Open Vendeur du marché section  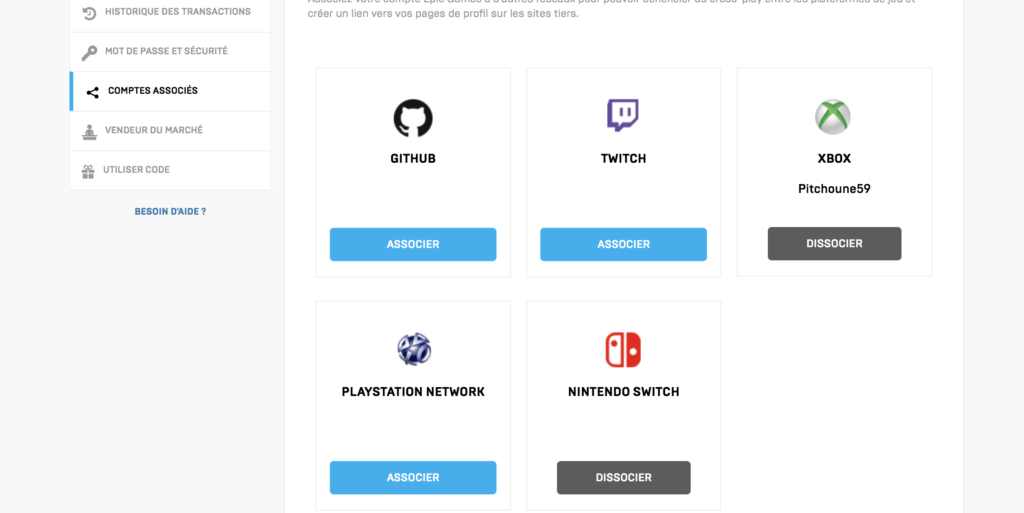(x=170, y=131)
